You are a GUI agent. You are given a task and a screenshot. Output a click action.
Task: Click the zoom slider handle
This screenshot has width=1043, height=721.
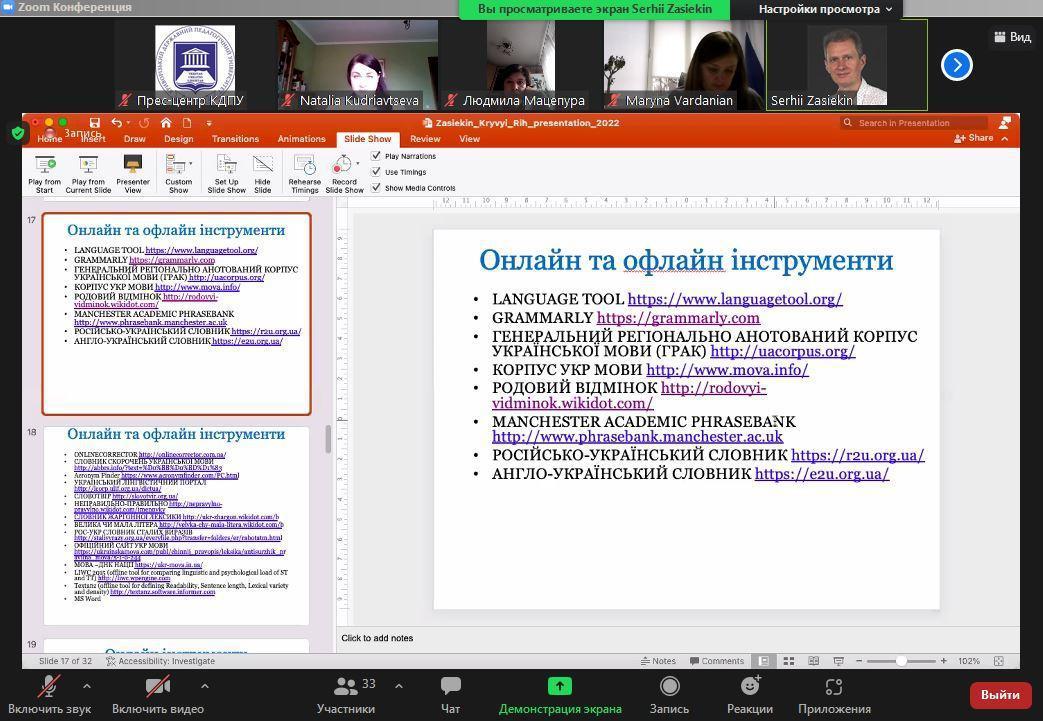tap(901, 660)
